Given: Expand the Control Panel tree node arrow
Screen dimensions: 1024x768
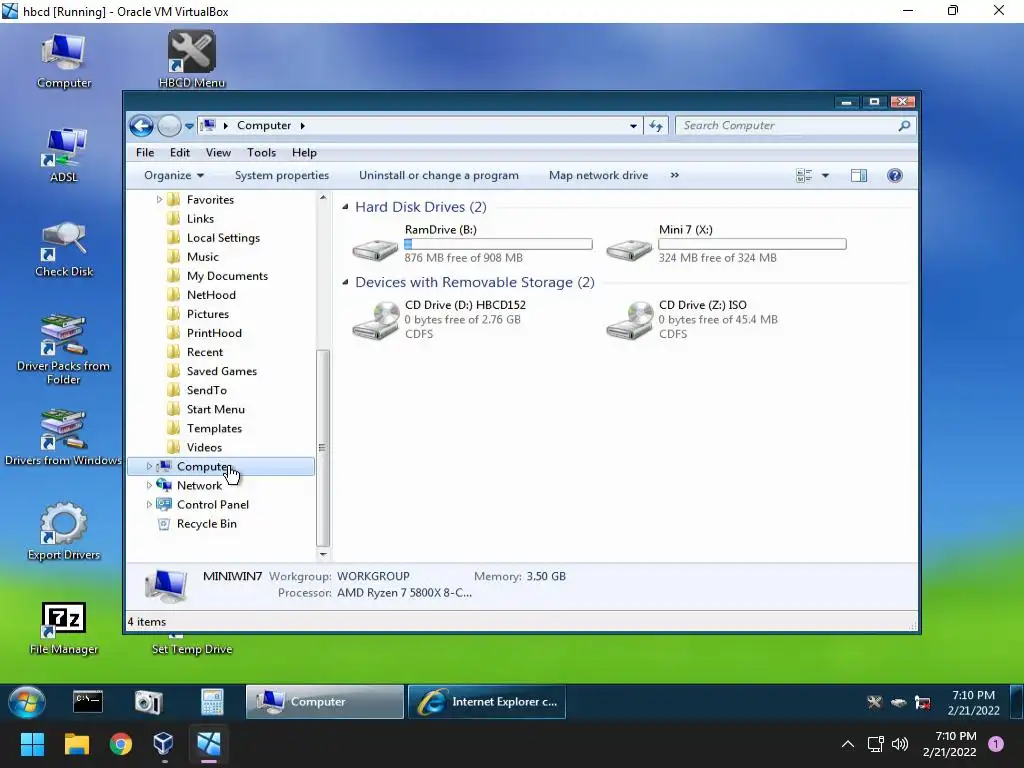Looking at the screenshot, I should coord(149,504).
